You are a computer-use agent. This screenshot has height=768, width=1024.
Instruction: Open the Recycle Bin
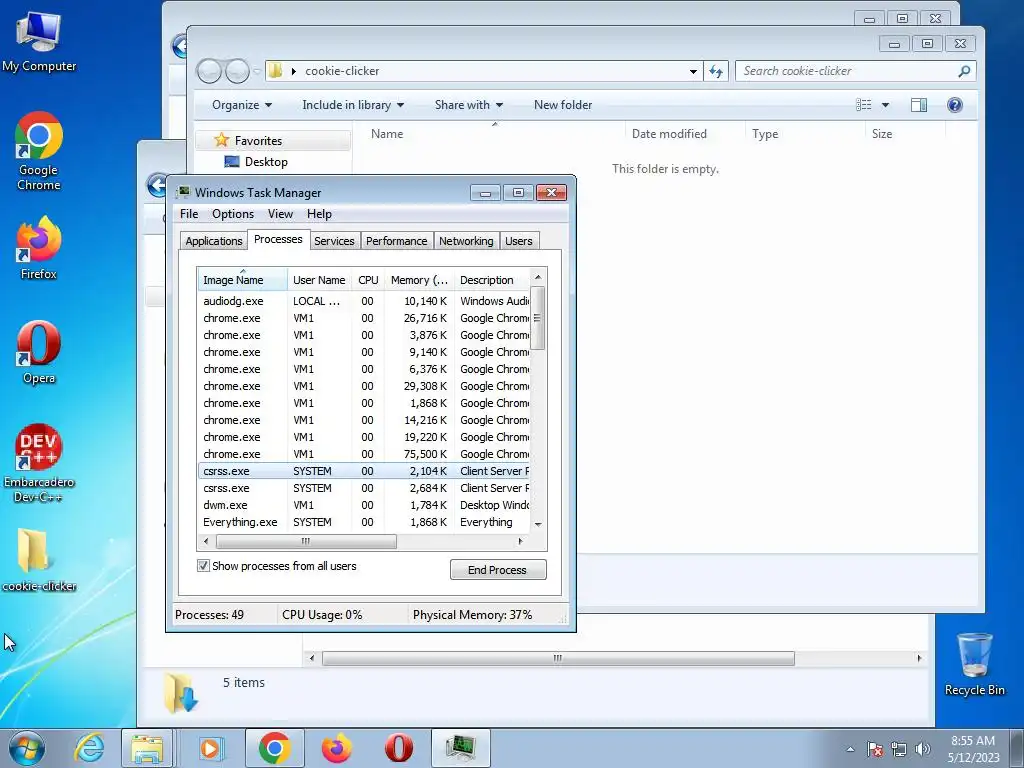(974, 665)
